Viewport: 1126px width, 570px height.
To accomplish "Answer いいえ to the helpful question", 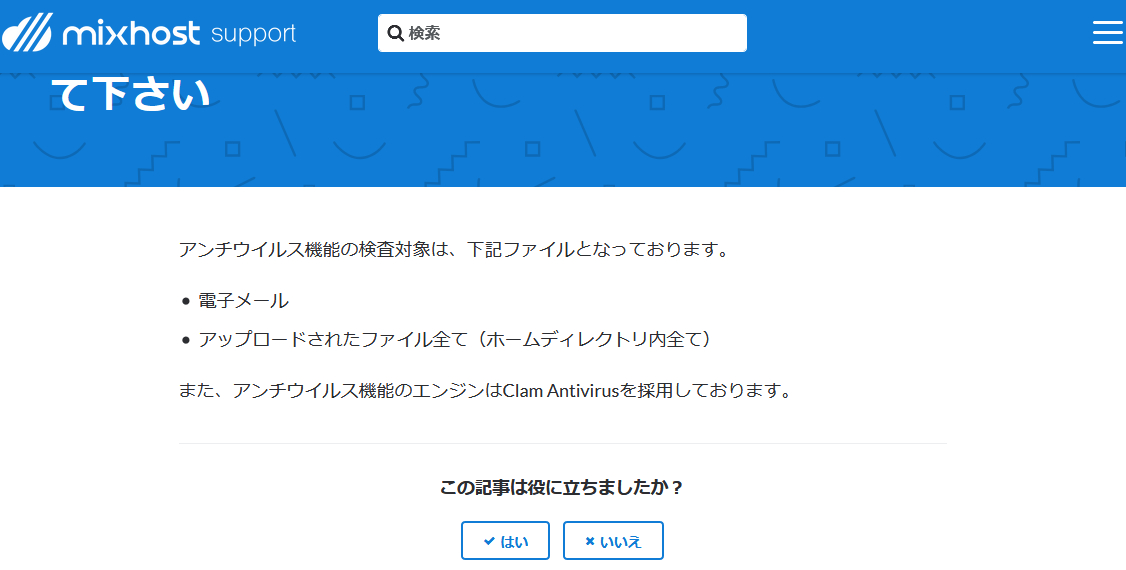I will tap(613, 541).
